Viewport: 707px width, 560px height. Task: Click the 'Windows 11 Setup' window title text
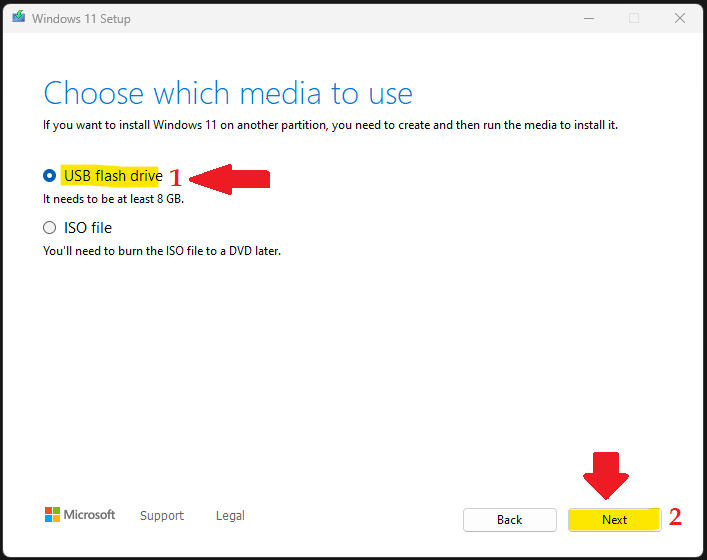tap(81, 19)
